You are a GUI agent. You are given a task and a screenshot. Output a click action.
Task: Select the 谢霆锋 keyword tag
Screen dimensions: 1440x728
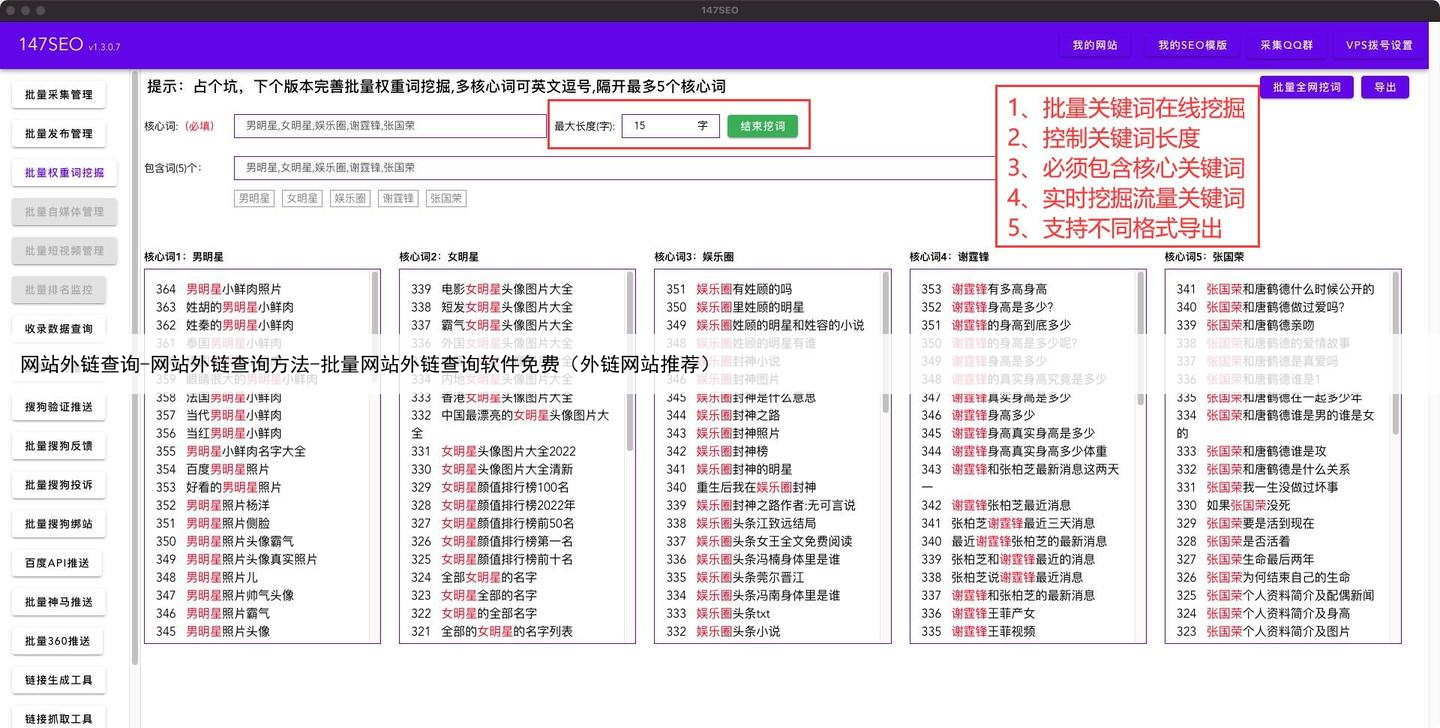coord(397,199)
